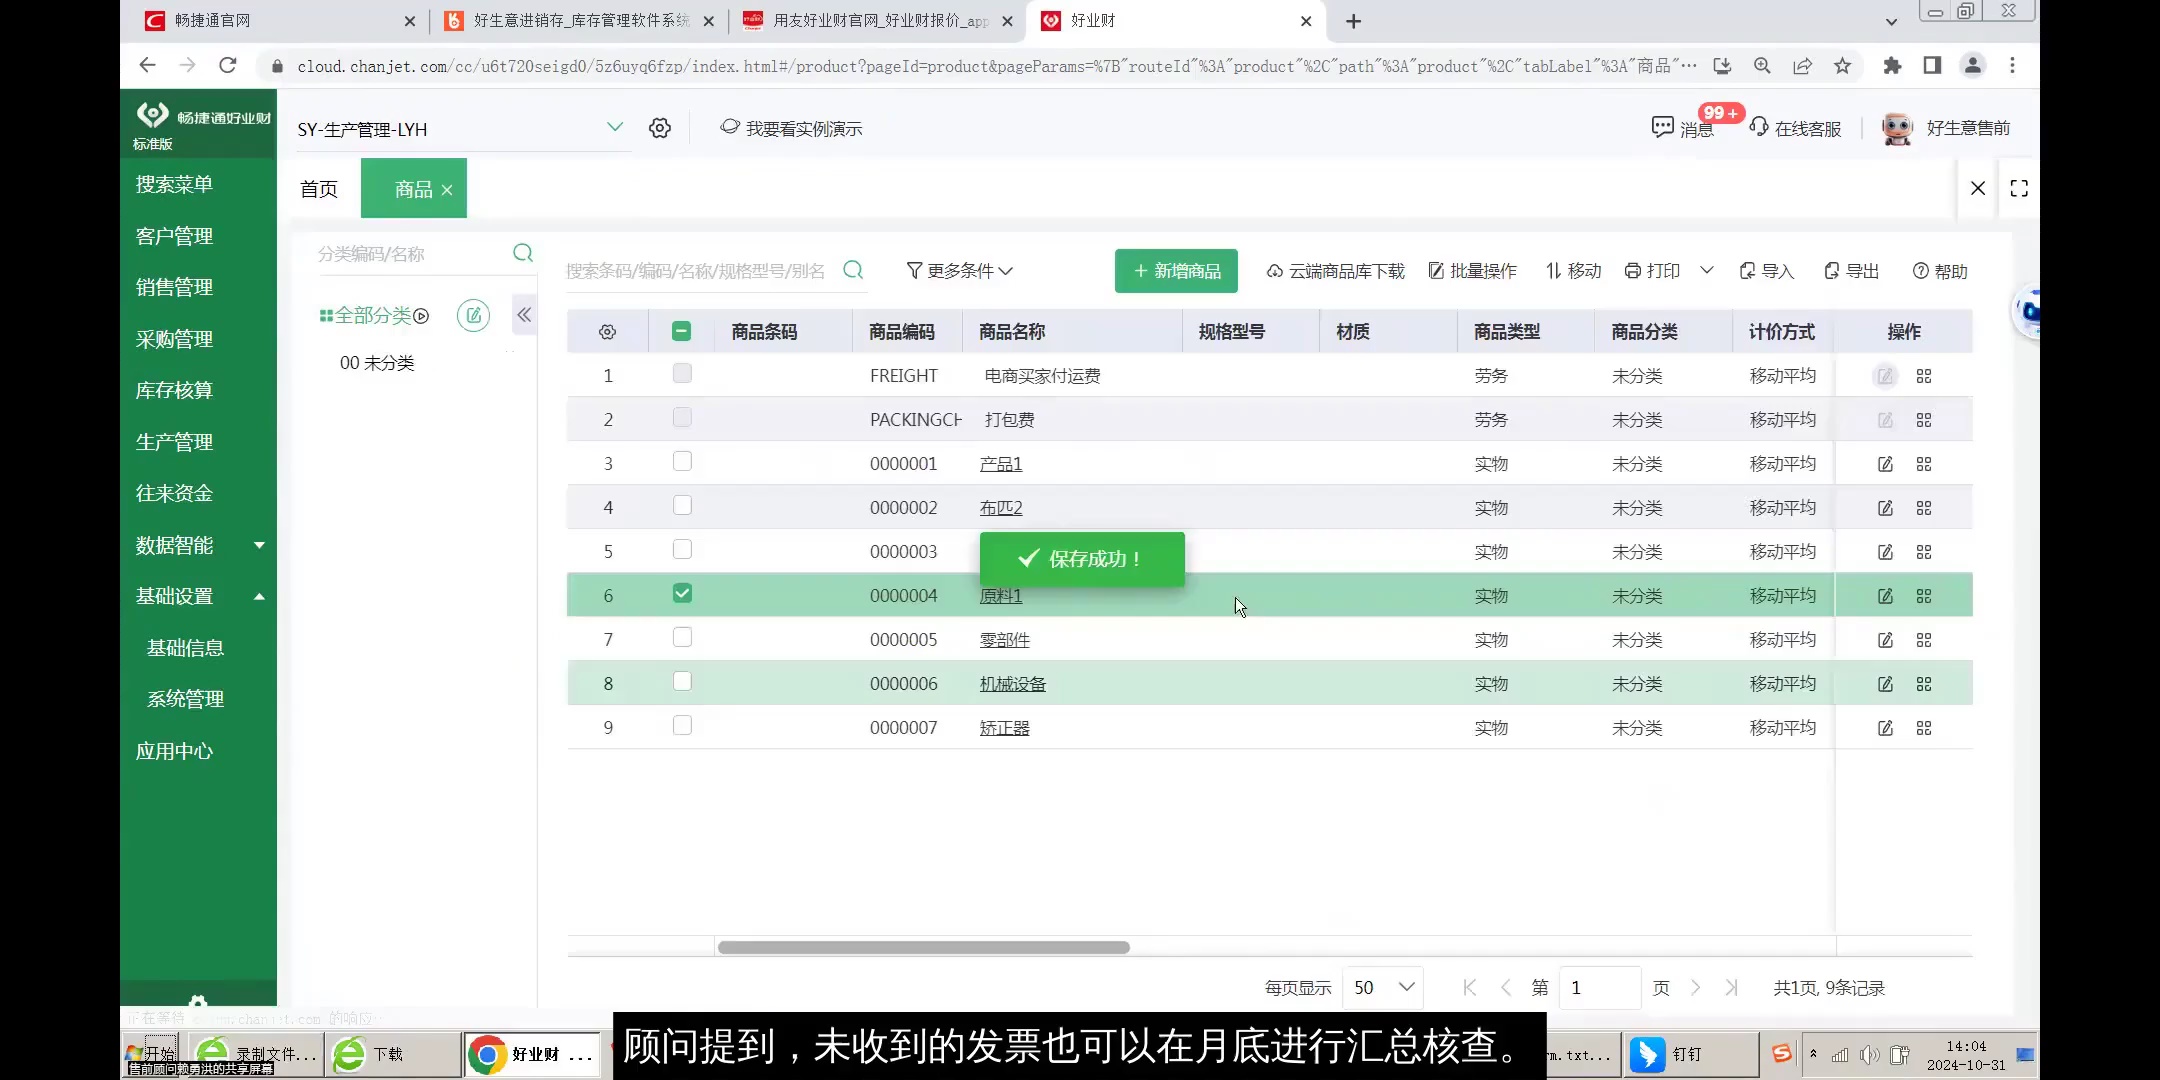Check the checkbox for row 产品1
This screenshot has width=2160, height=1080.
[x=682, y=461]
